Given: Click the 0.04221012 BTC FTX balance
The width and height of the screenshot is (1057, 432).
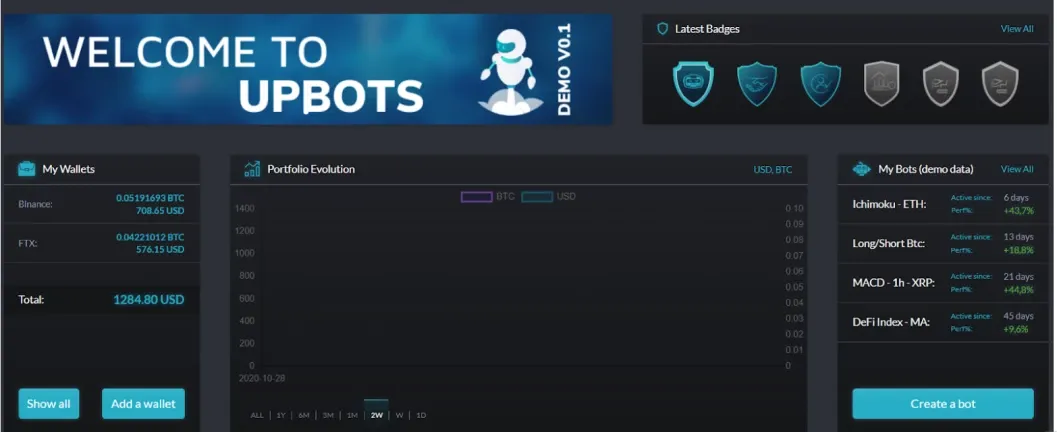Looking at the screenshot, I should [150, 237].
